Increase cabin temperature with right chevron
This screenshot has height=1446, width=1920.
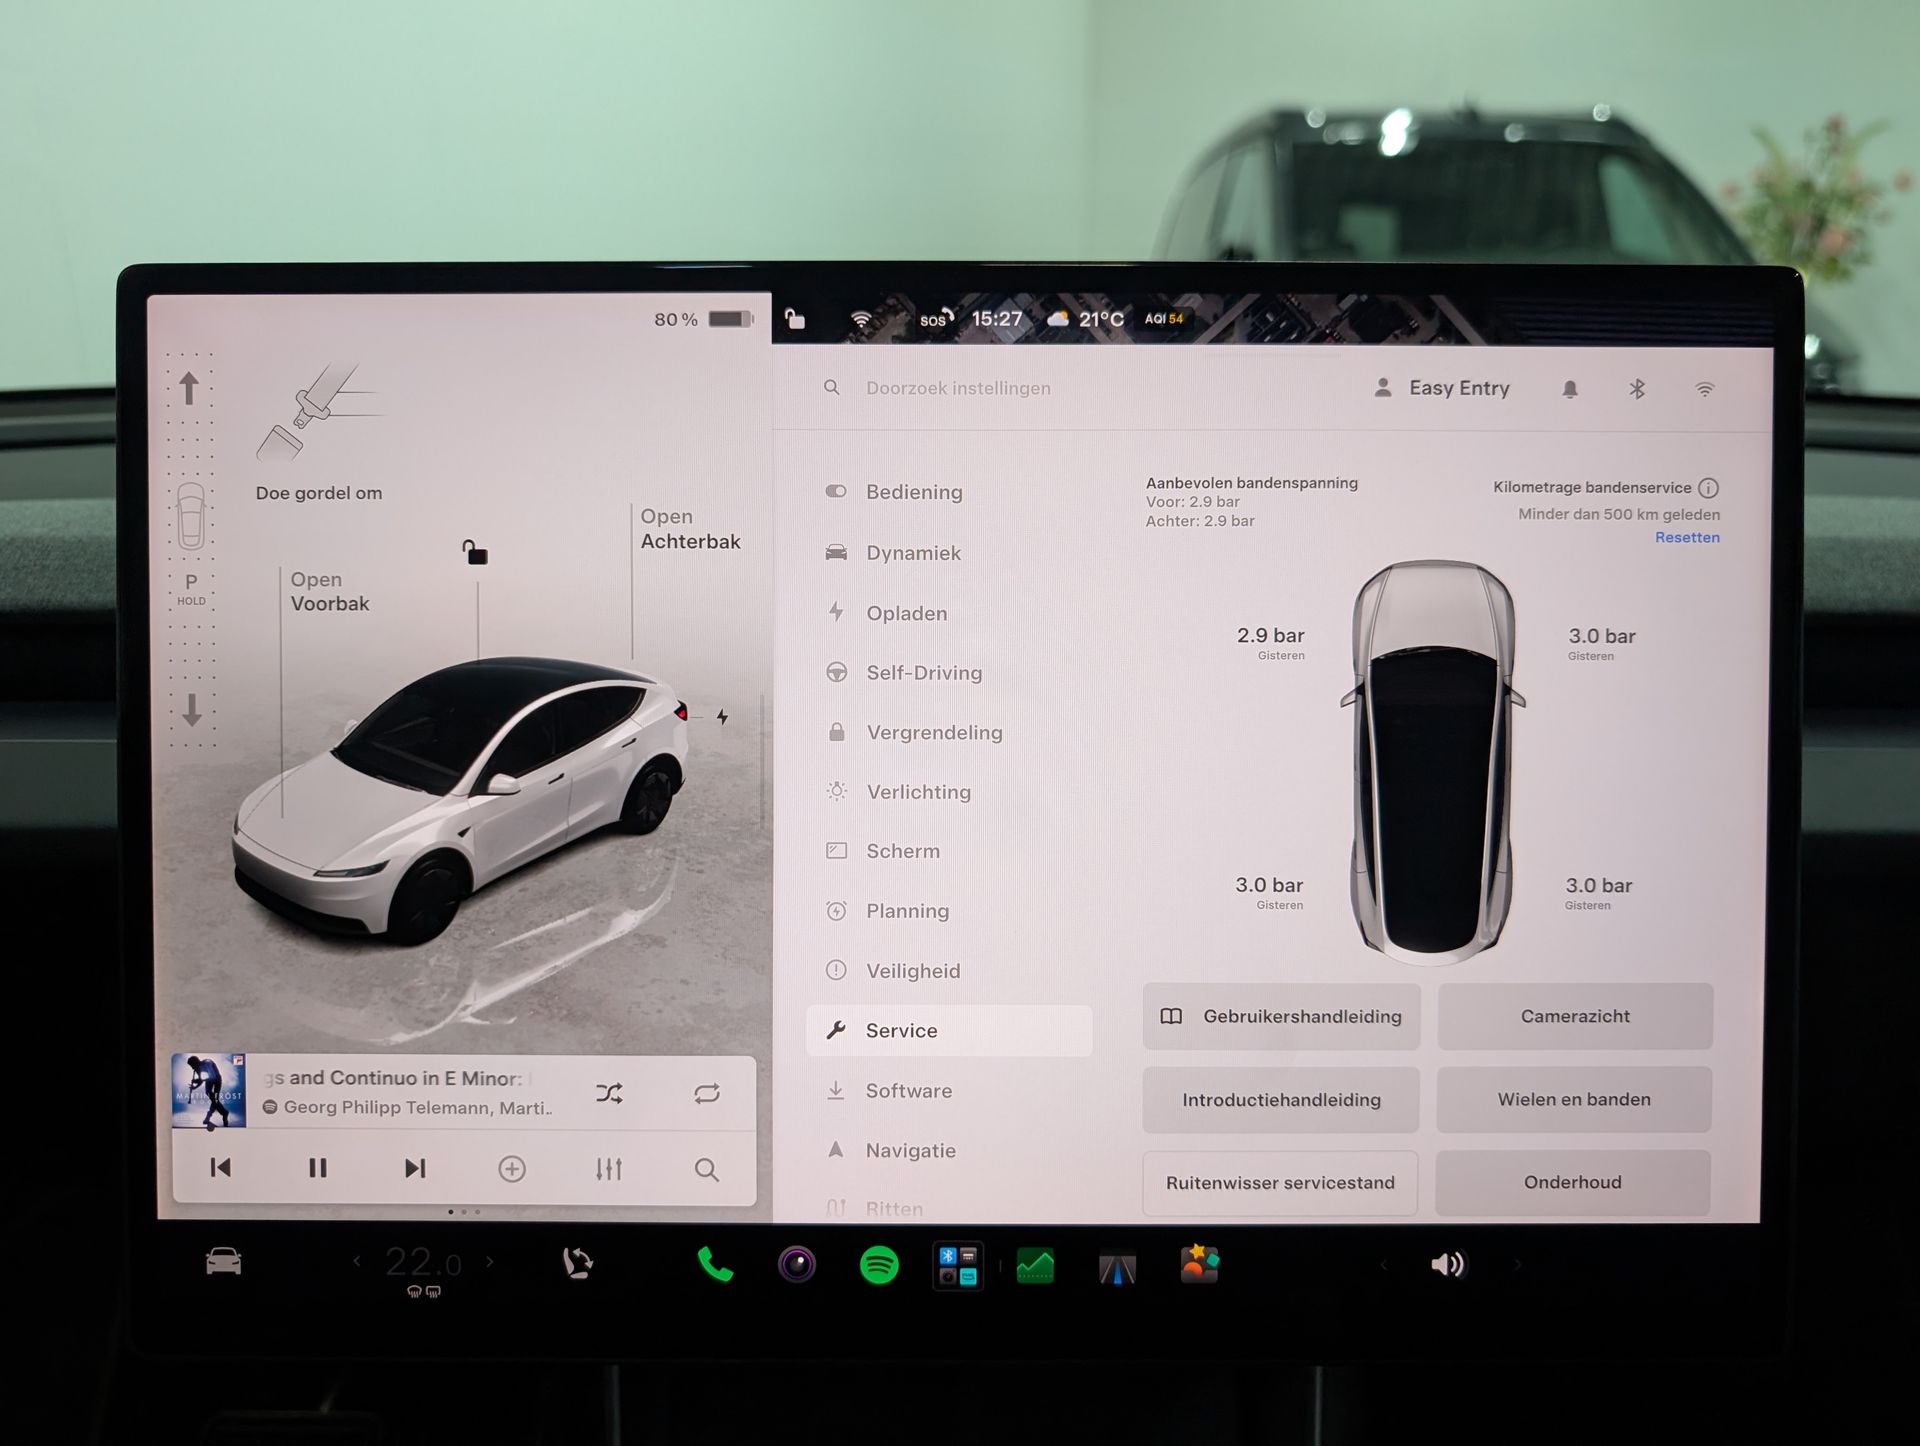click(x=490, y=1262)
